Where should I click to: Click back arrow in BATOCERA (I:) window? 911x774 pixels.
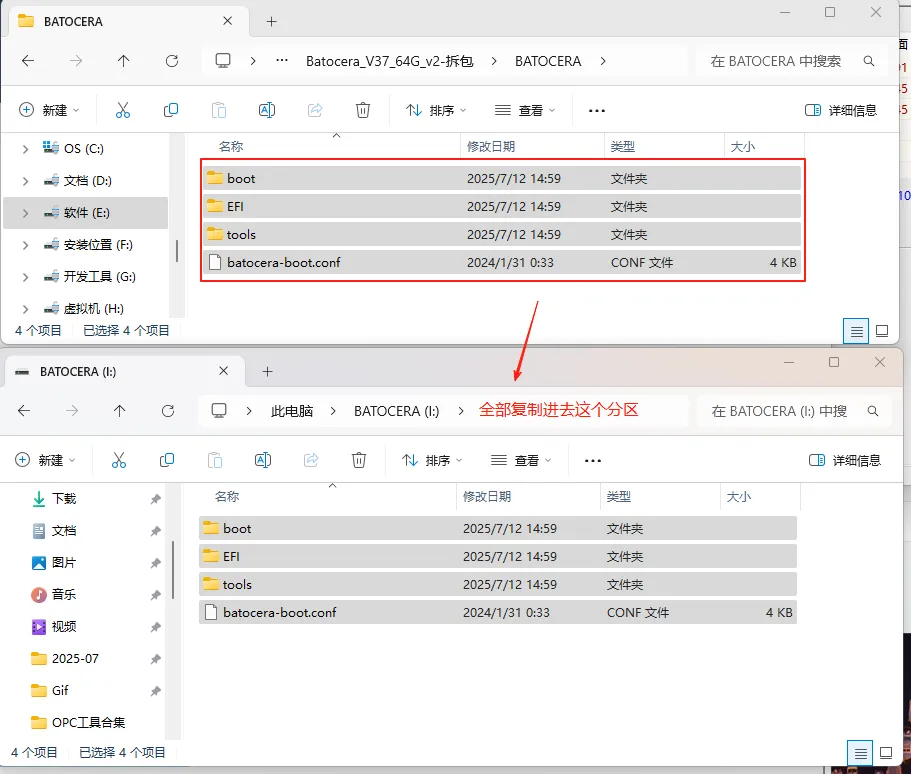coord(24,411)
